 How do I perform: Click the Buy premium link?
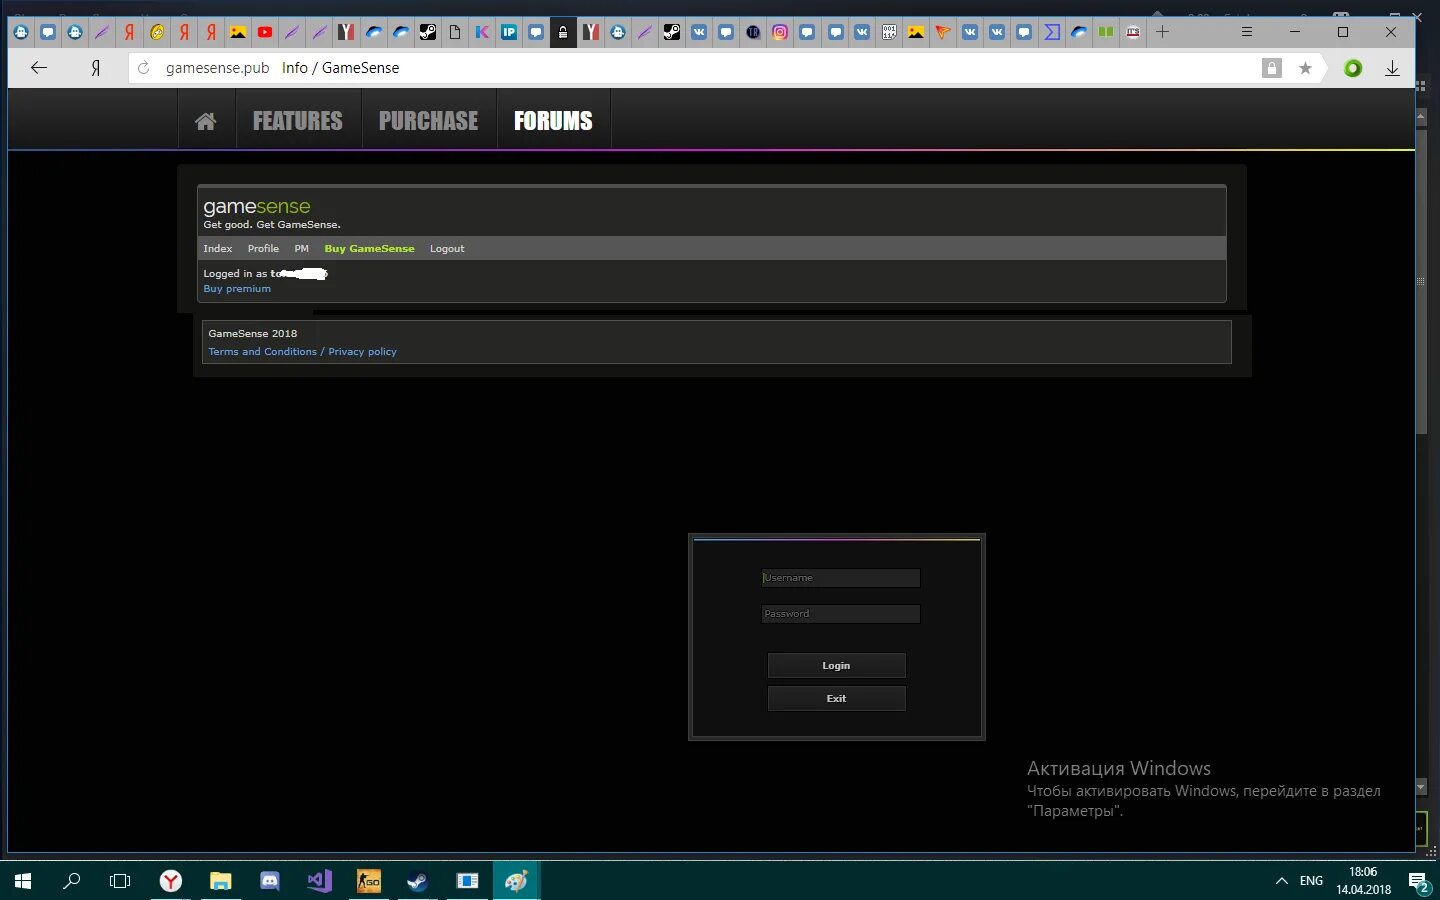[x=237, y=289]
